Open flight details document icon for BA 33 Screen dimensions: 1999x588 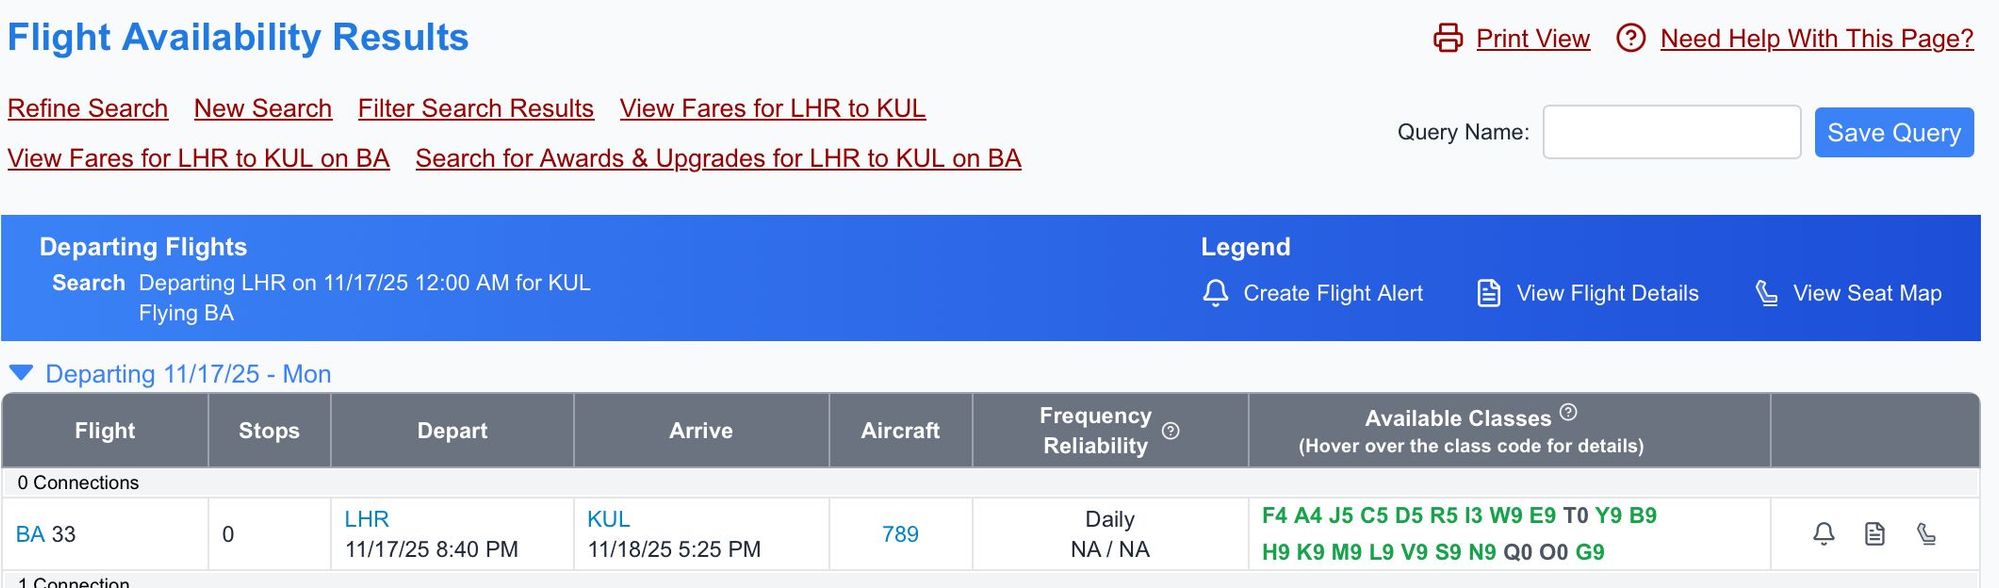(x=1874, y=534)
